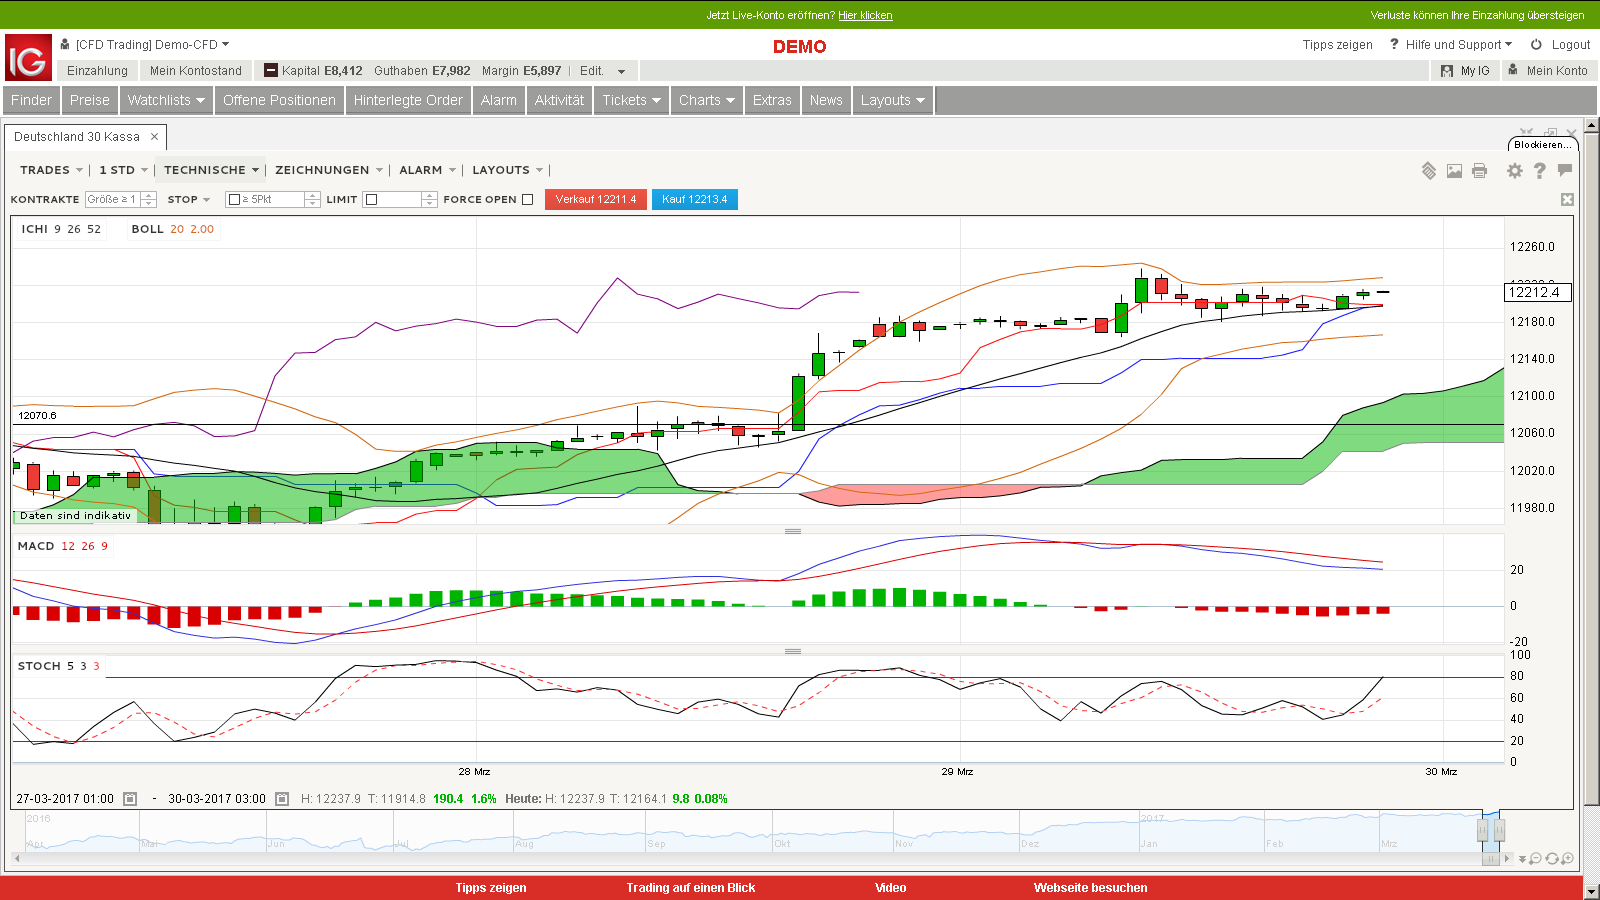Open the Hier klicken link in the banner
Viewport: 1600px width, 900px height.
coord(864,15)
